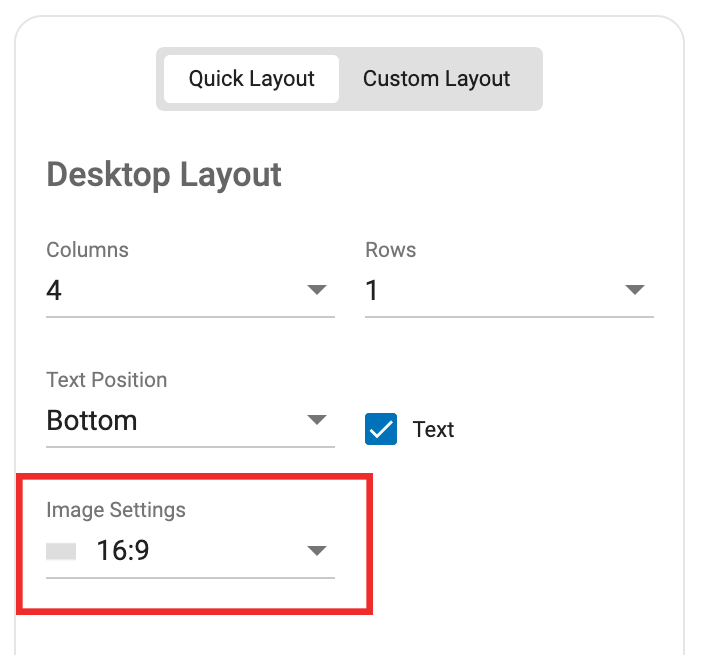Image resolution: width=706 pixels, height=655 pixels.
Task: Click the Columns value 4
Action: [54, 290]
